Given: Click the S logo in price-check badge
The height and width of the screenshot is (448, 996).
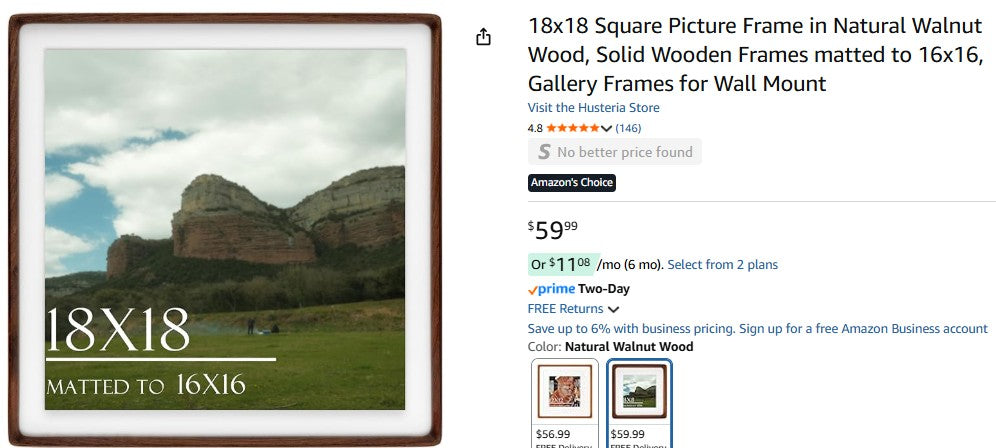Looking at the screenshot, I should [544, 152].
